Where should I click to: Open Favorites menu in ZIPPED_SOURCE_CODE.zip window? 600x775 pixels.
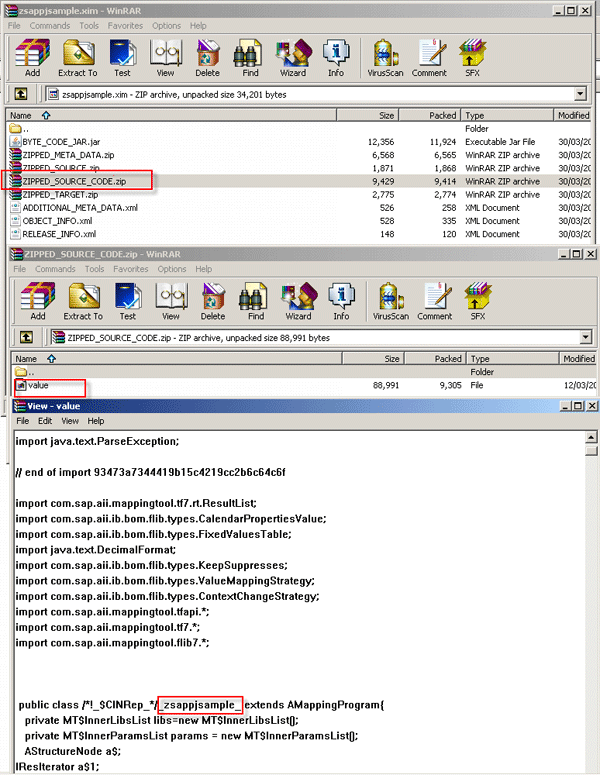pyautogui.click(x=130, y=269)
